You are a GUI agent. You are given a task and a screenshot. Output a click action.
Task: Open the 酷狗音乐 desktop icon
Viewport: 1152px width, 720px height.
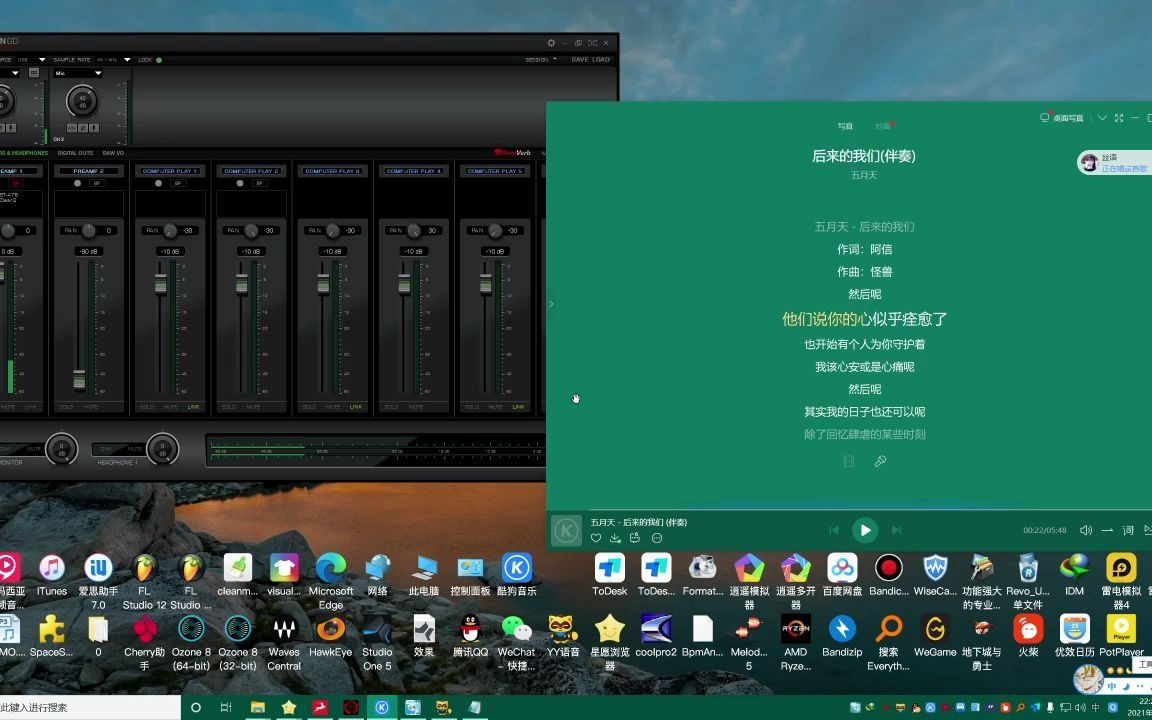point(516,575)
